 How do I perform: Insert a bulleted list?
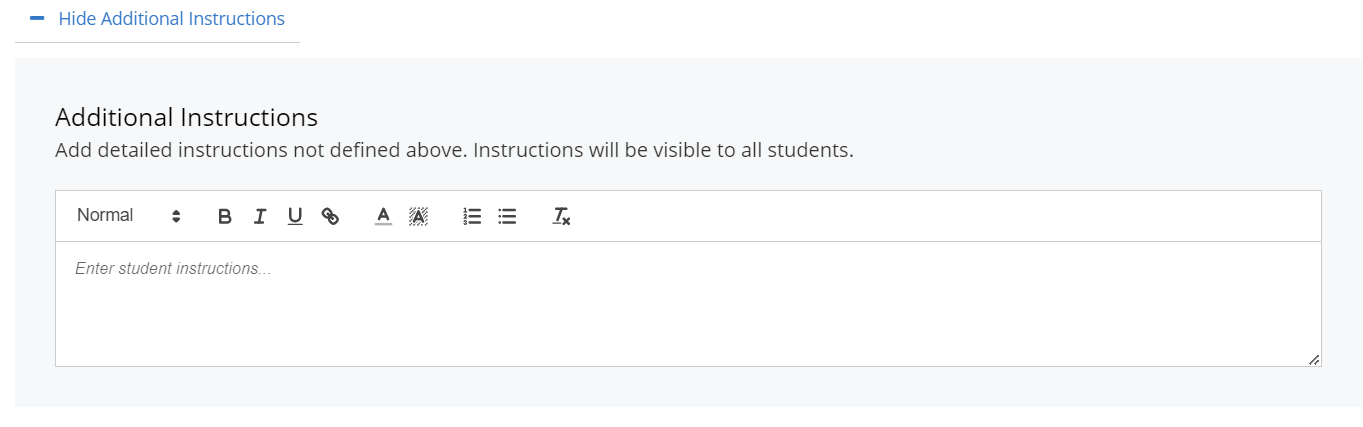coord(507,216)
